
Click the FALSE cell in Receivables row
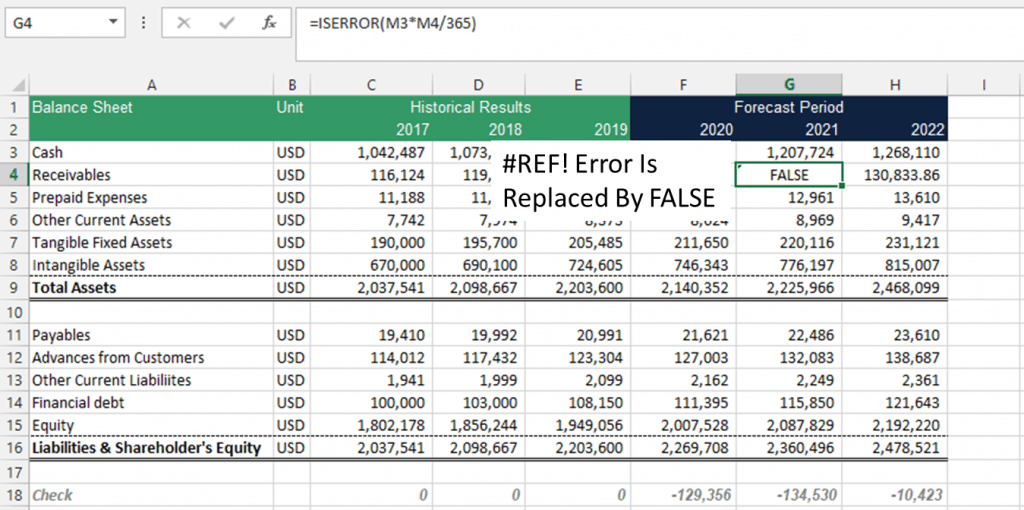point(789,175)
